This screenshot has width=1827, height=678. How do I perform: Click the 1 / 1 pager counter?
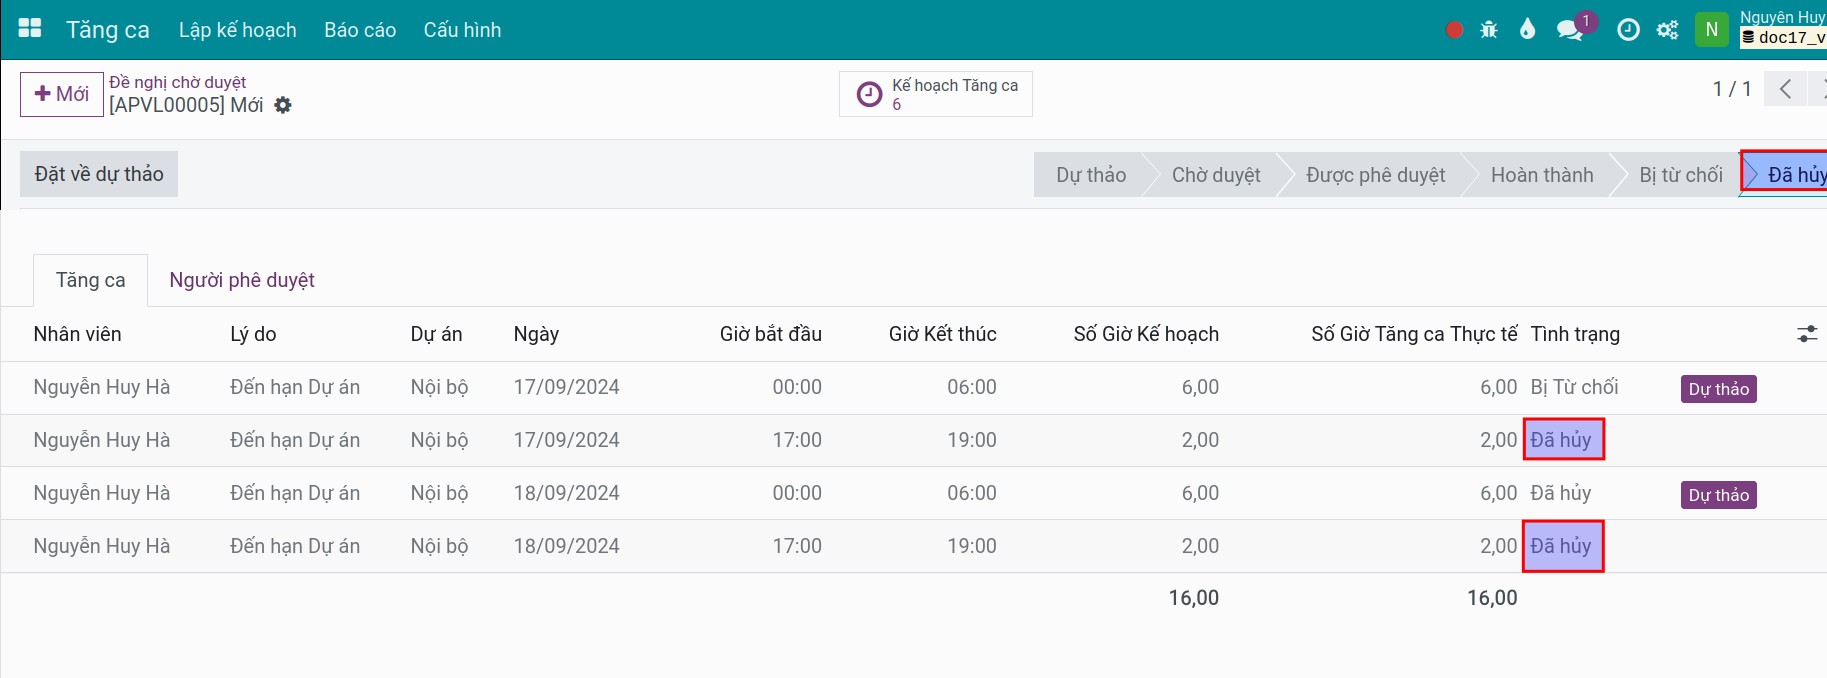tap(1732, 89)
